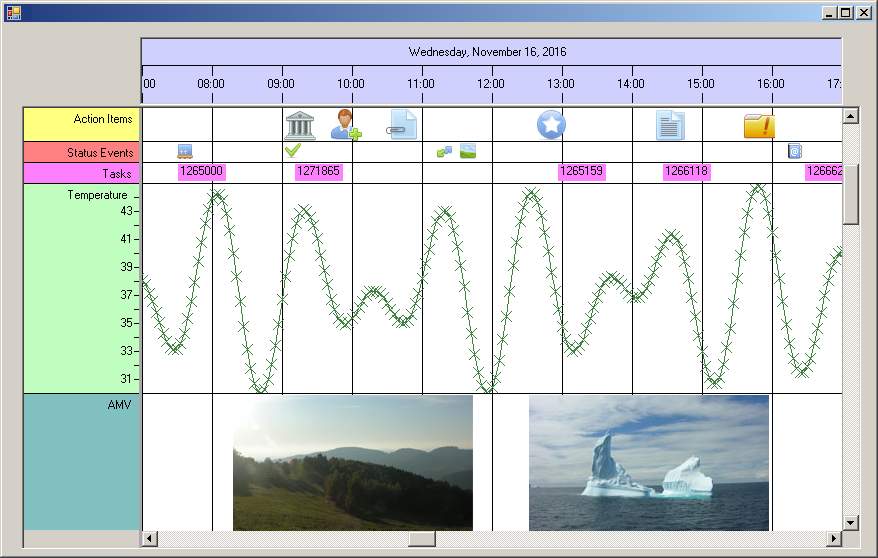Open the blue text document icon
Viewport: 878px width, 558px height.
pyautogui.click(x=670, y=125)
